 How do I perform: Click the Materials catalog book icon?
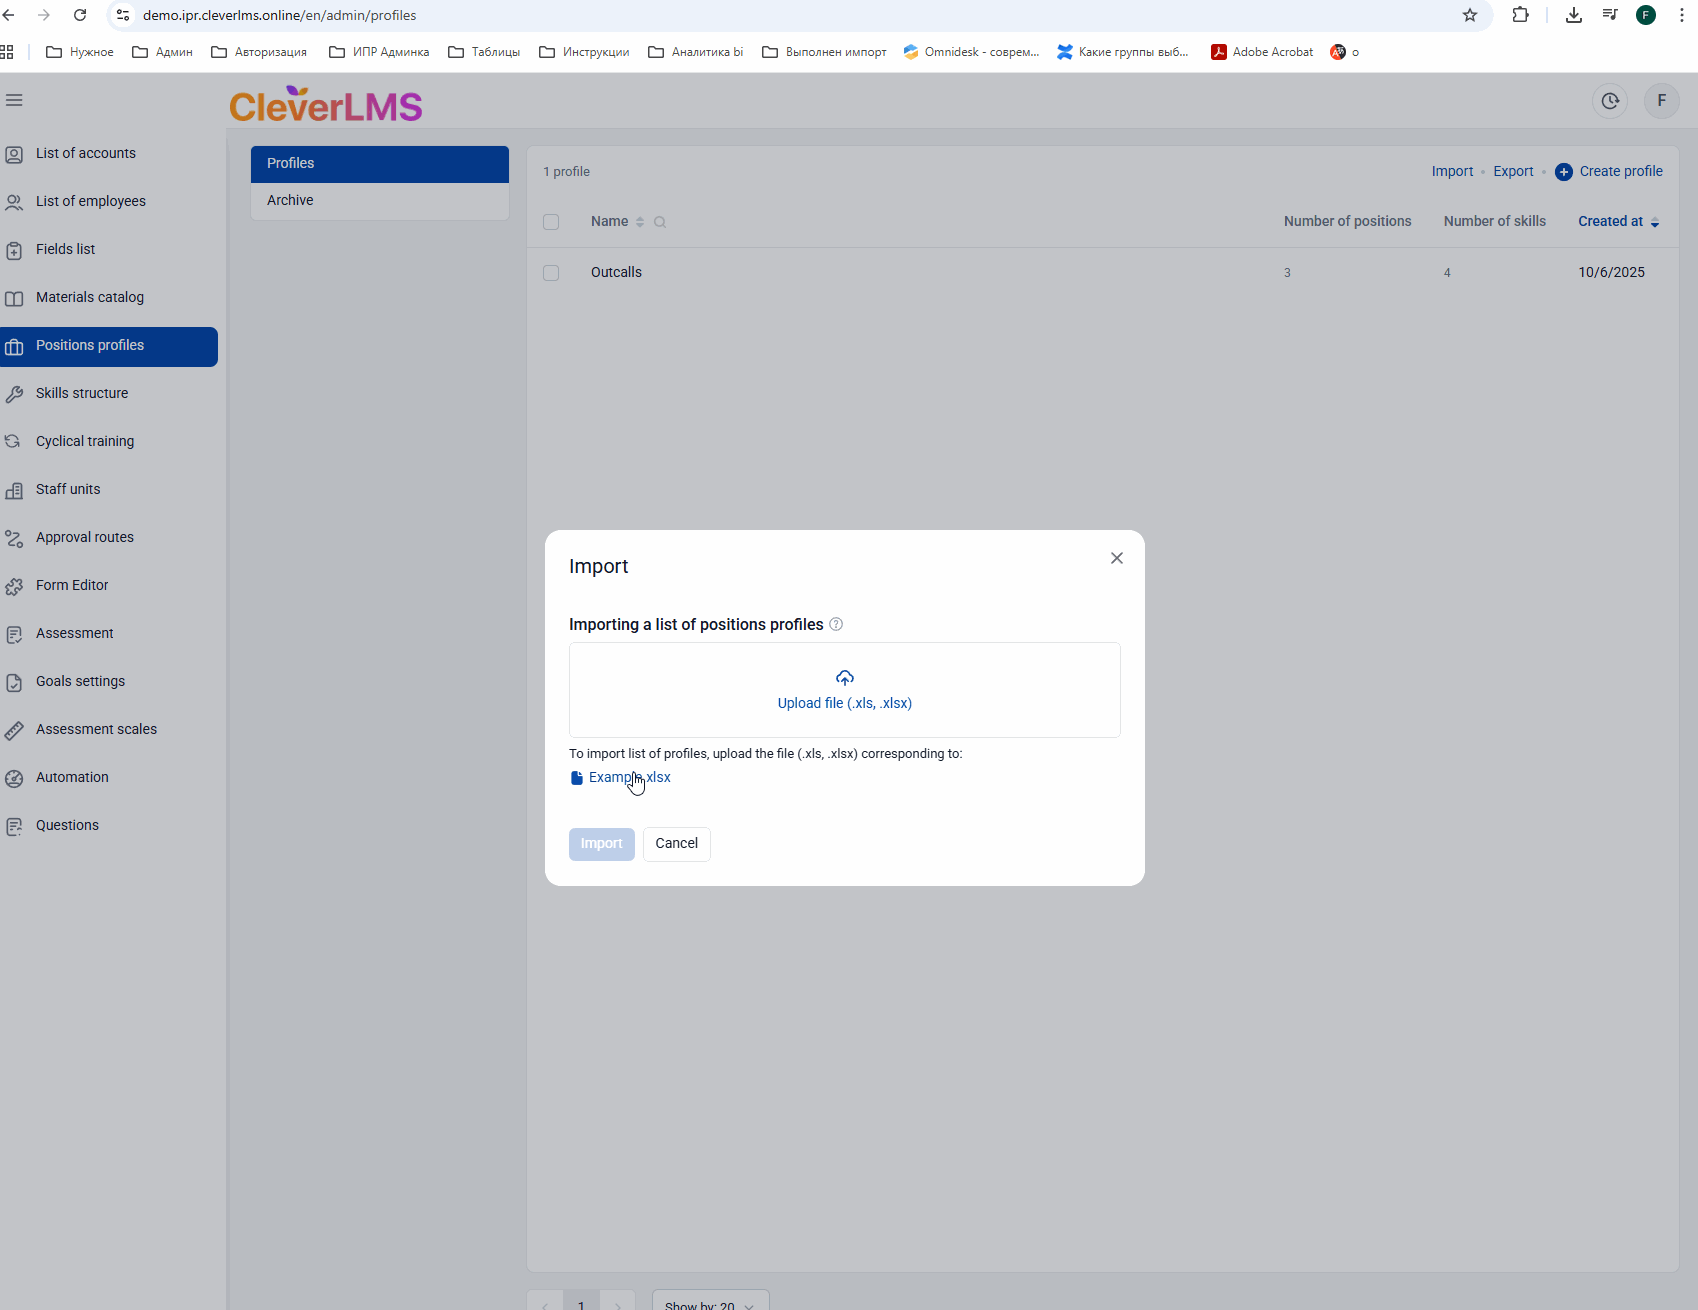point(14,299)
